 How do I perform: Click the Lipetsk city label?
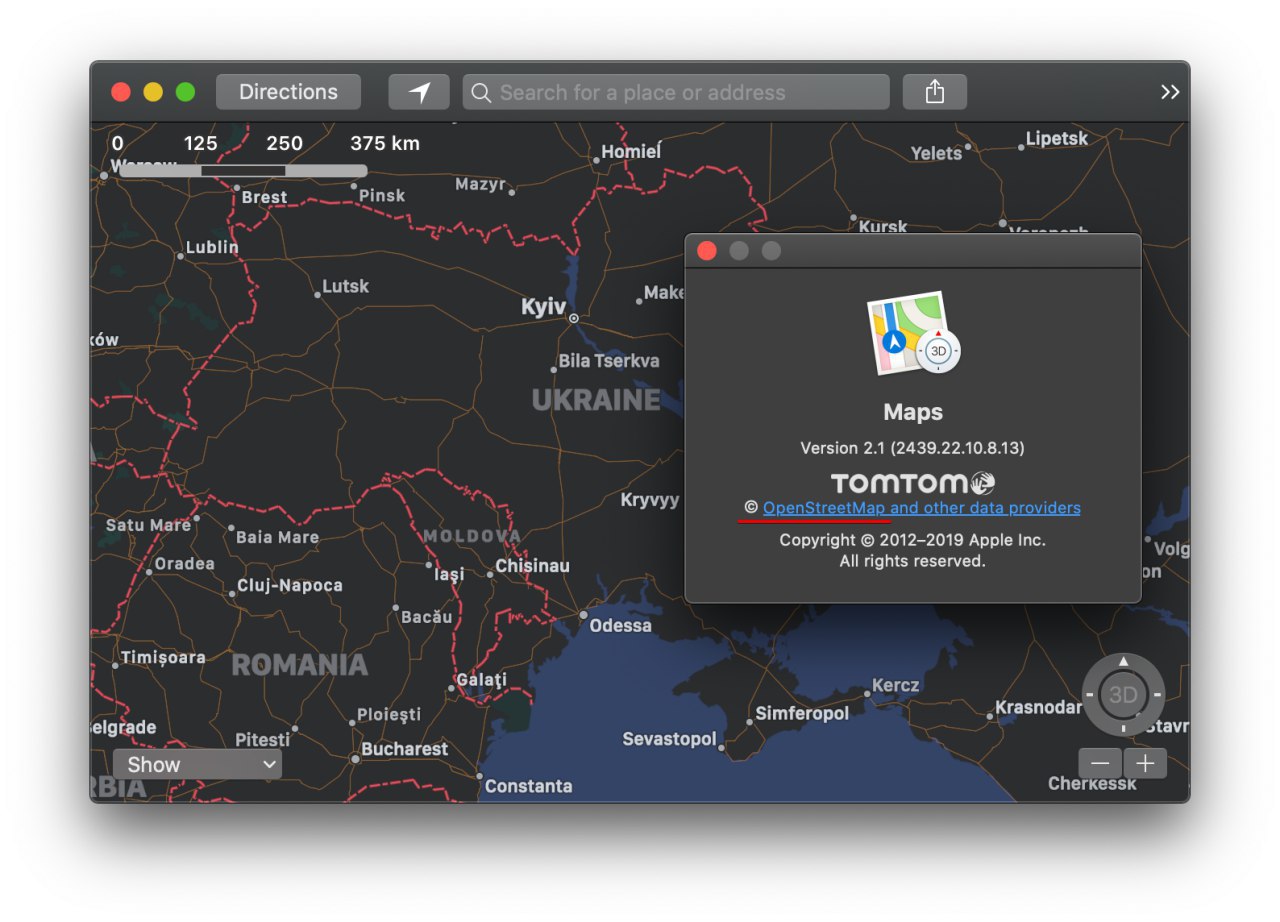1056,139
